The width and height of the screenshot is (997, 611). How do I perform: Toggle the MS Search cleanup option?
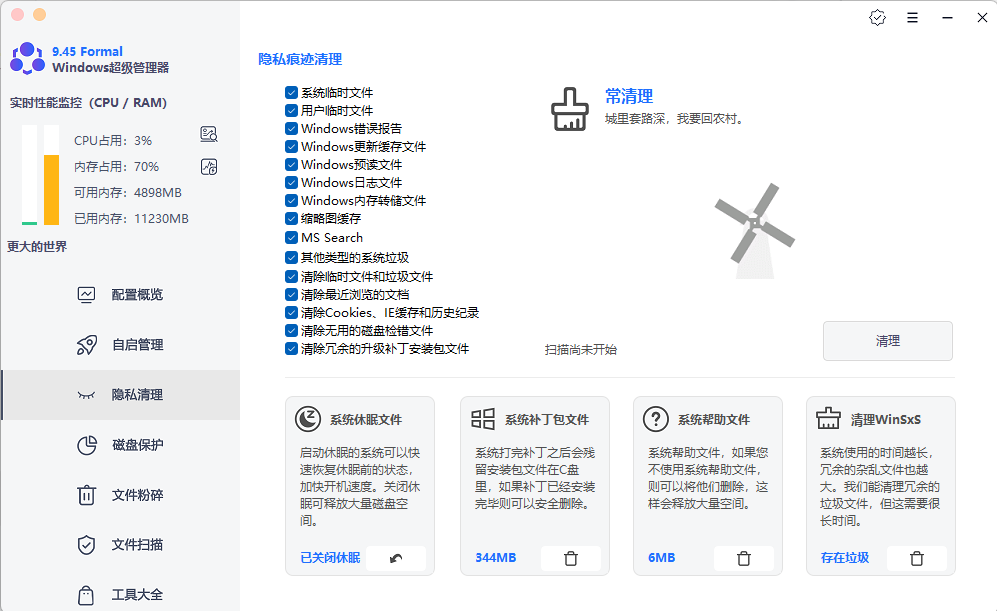(289, 236)
